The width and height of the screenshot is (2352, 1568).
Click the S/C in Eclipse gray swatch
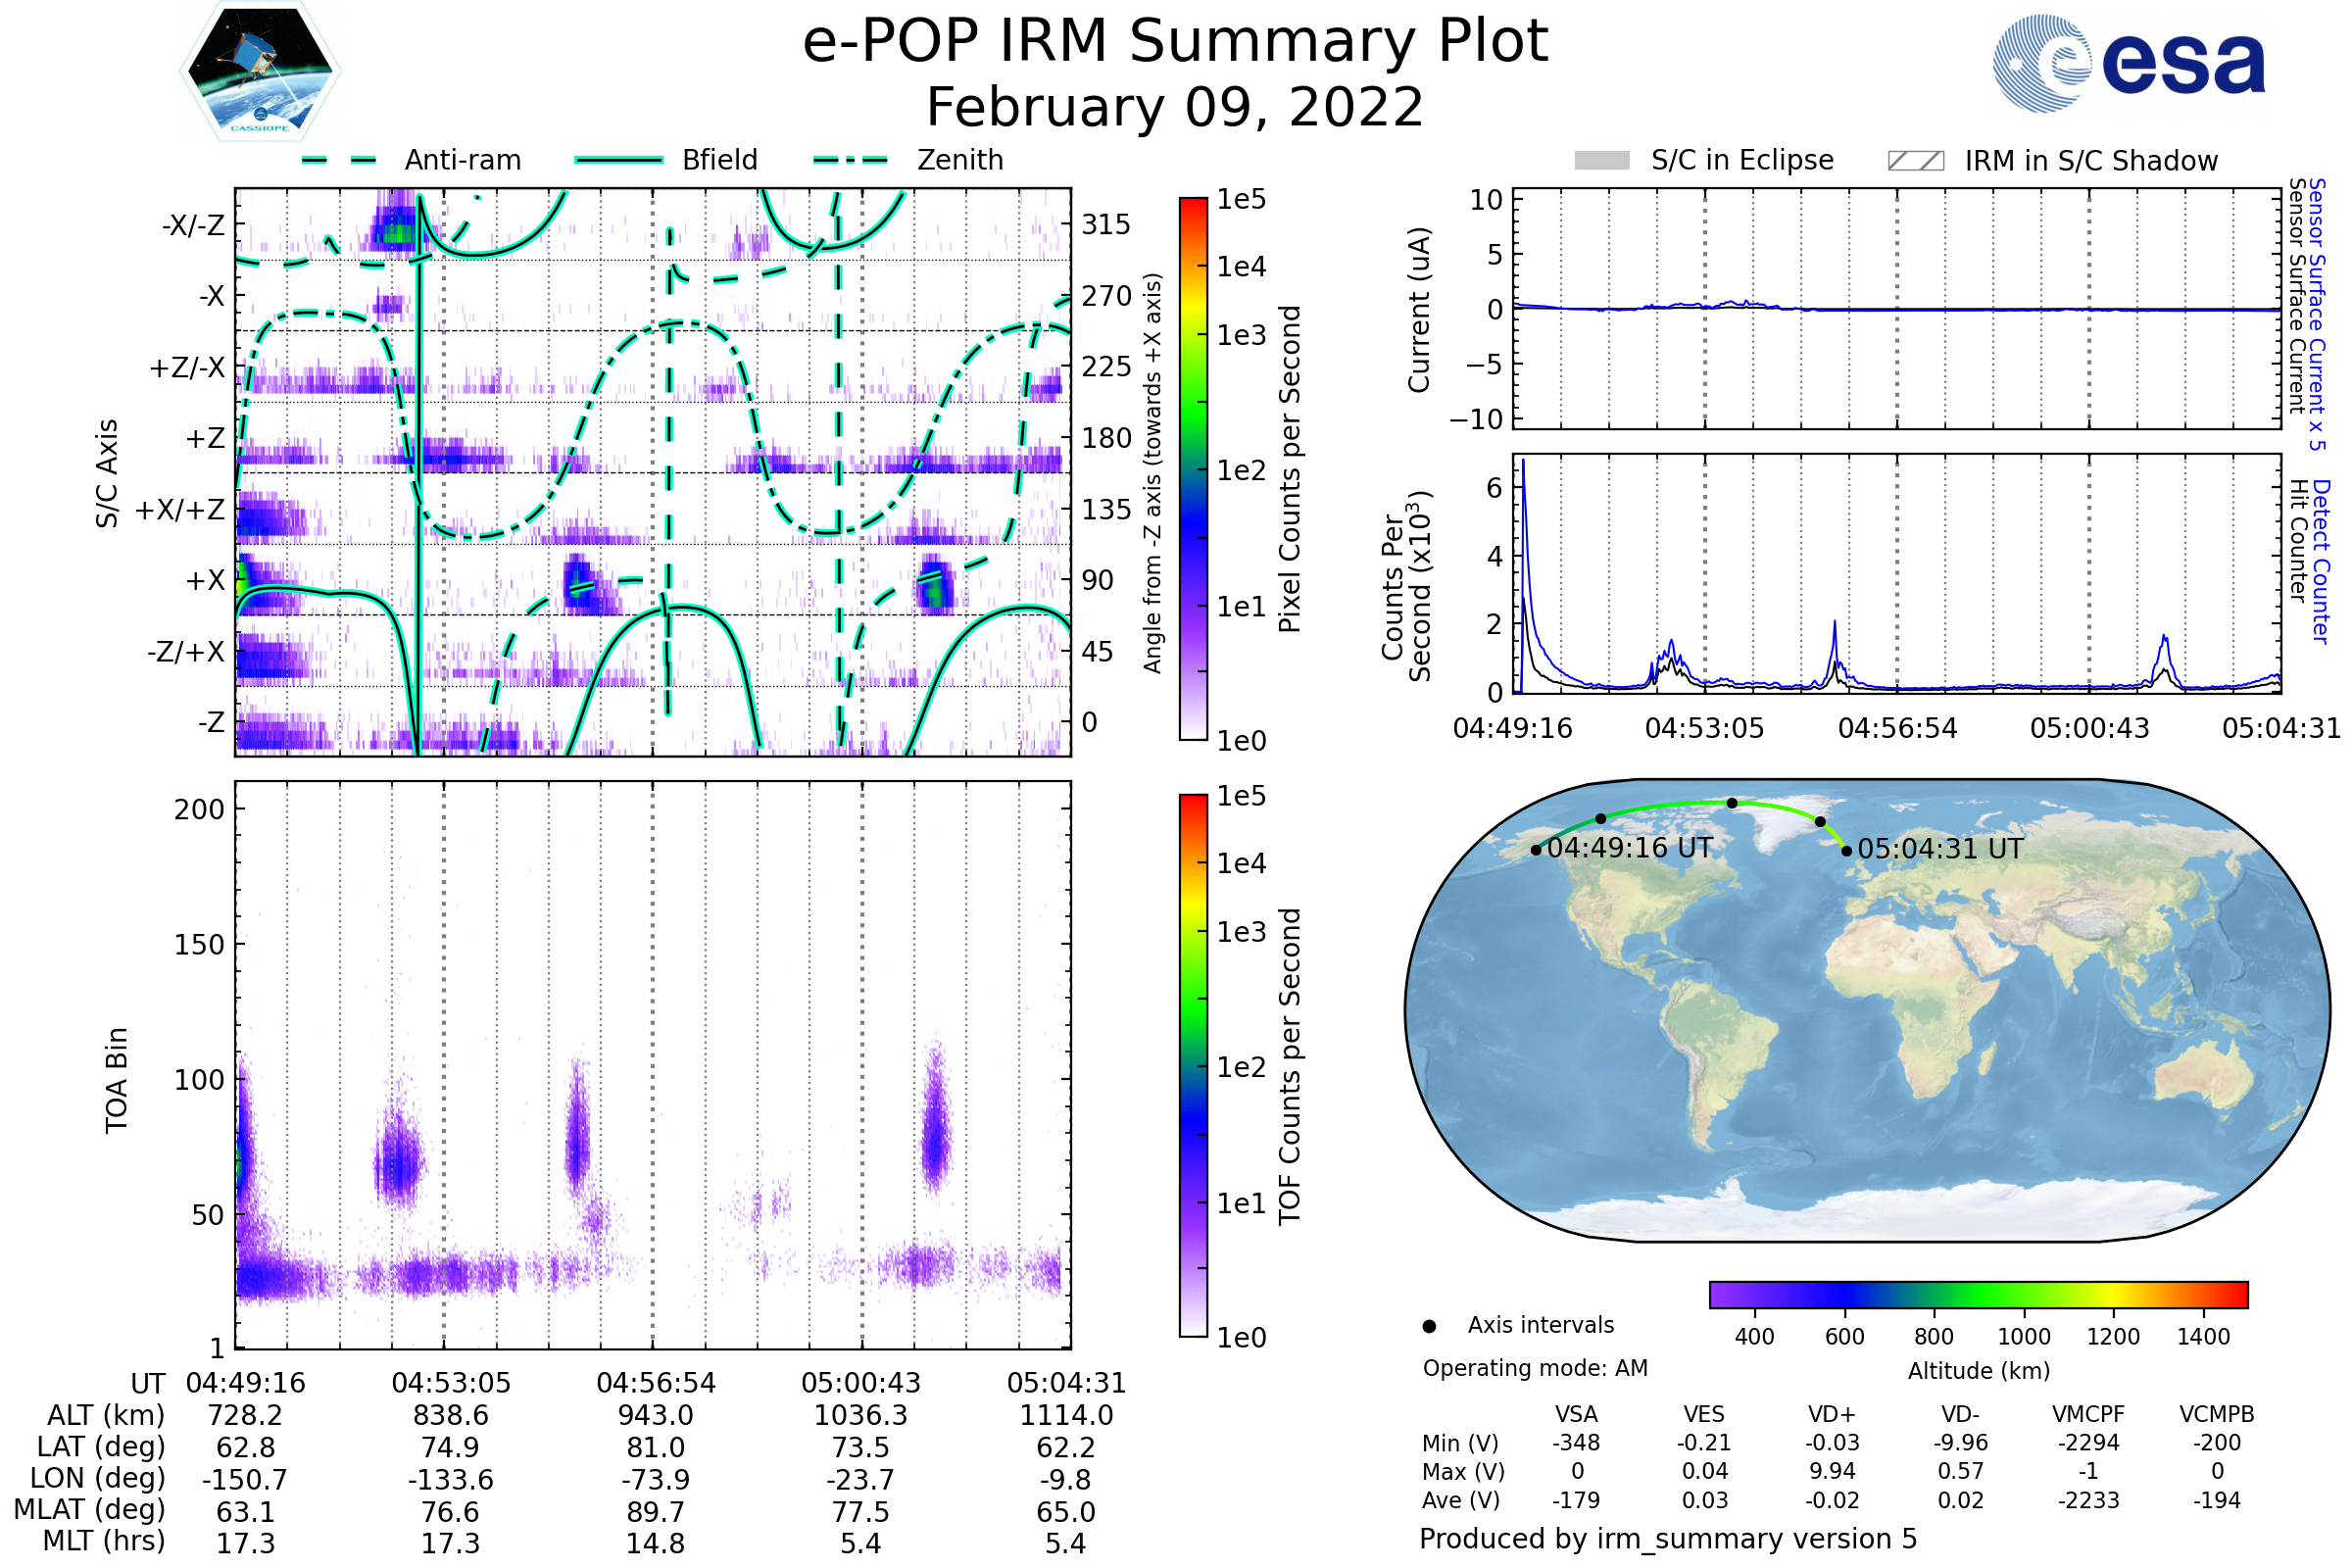1601,160
